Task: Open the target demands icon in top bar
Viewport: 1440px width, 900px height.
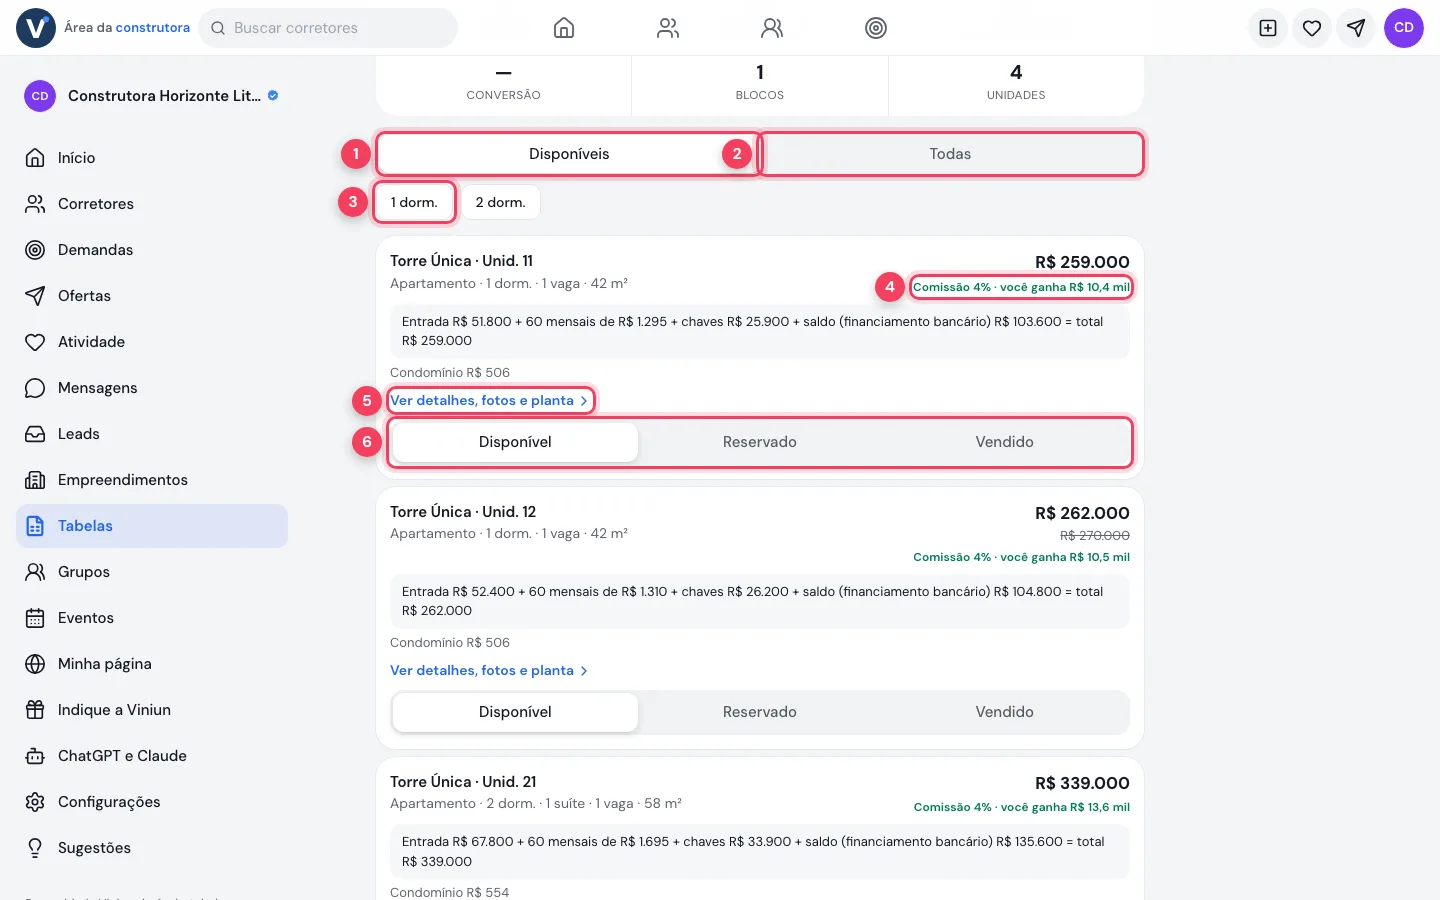Action: [x=876, y=28]
